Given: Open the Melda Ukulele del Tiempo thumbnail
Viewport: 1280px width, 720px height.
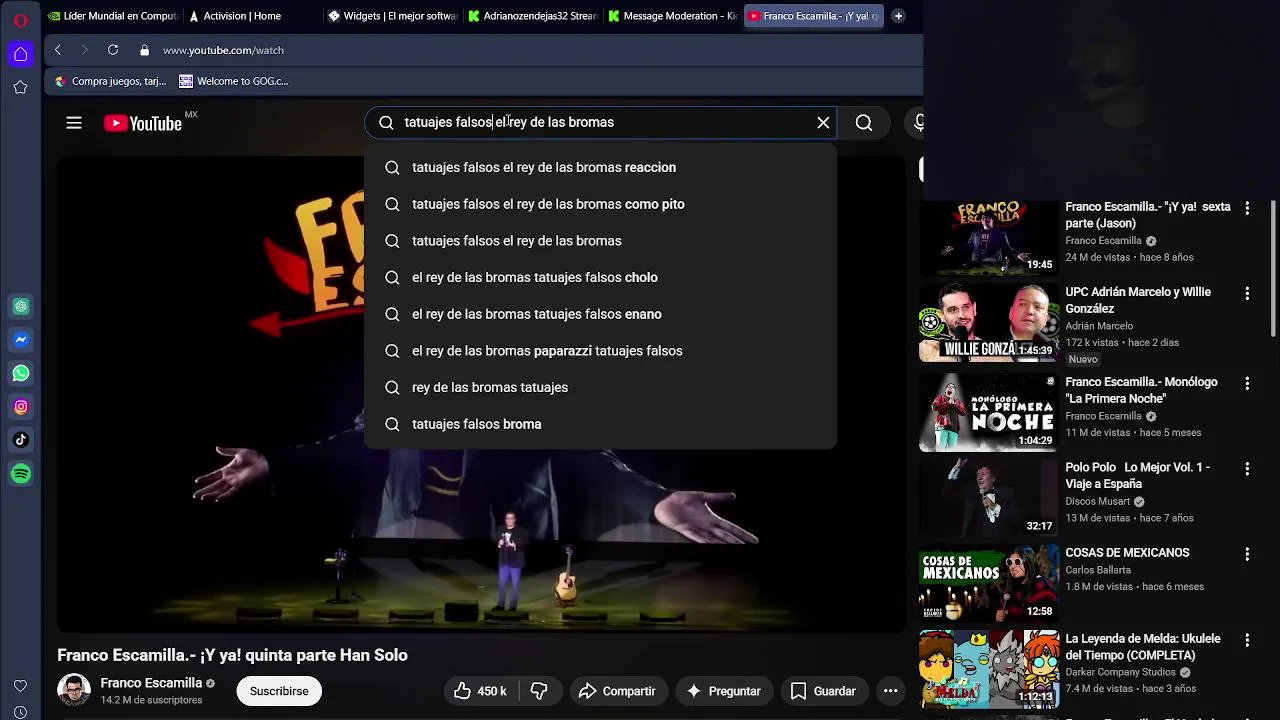Looking at the screenshot, I should 988,668.
